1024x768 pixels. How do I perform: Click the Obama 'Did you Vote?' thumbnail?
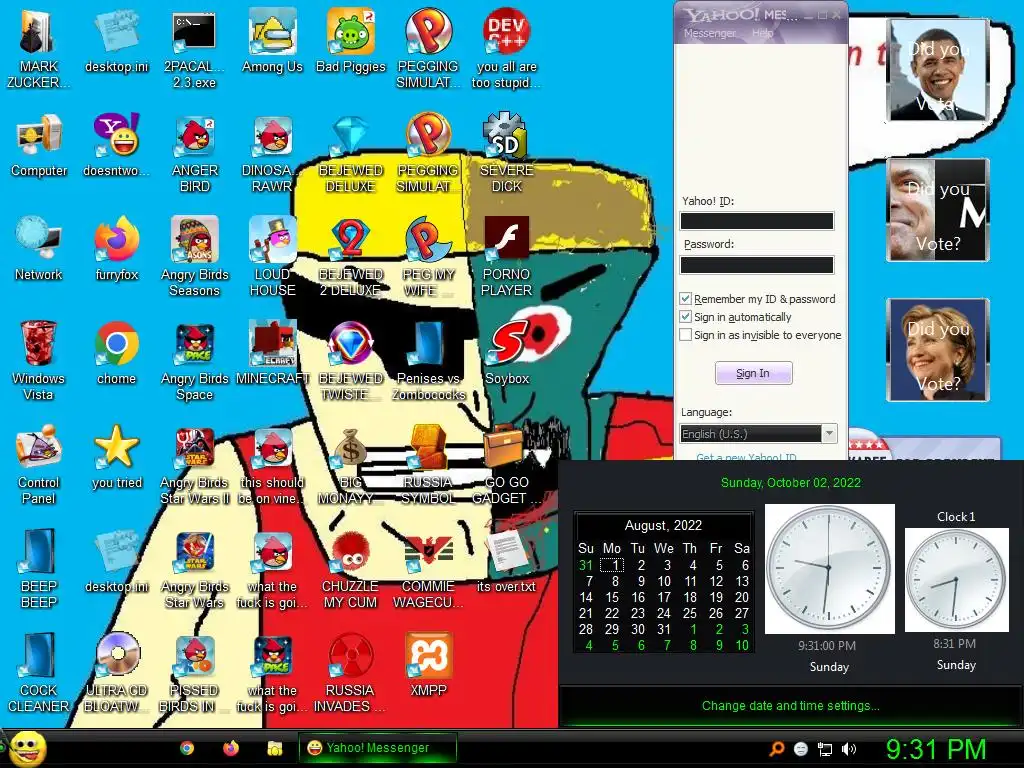pyautogui.click(x=937, y=70)
